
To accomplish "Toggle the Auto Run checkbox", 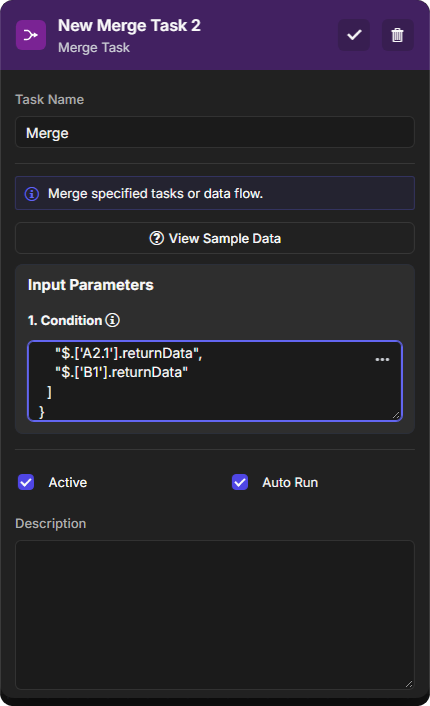I will coord(240,482).
